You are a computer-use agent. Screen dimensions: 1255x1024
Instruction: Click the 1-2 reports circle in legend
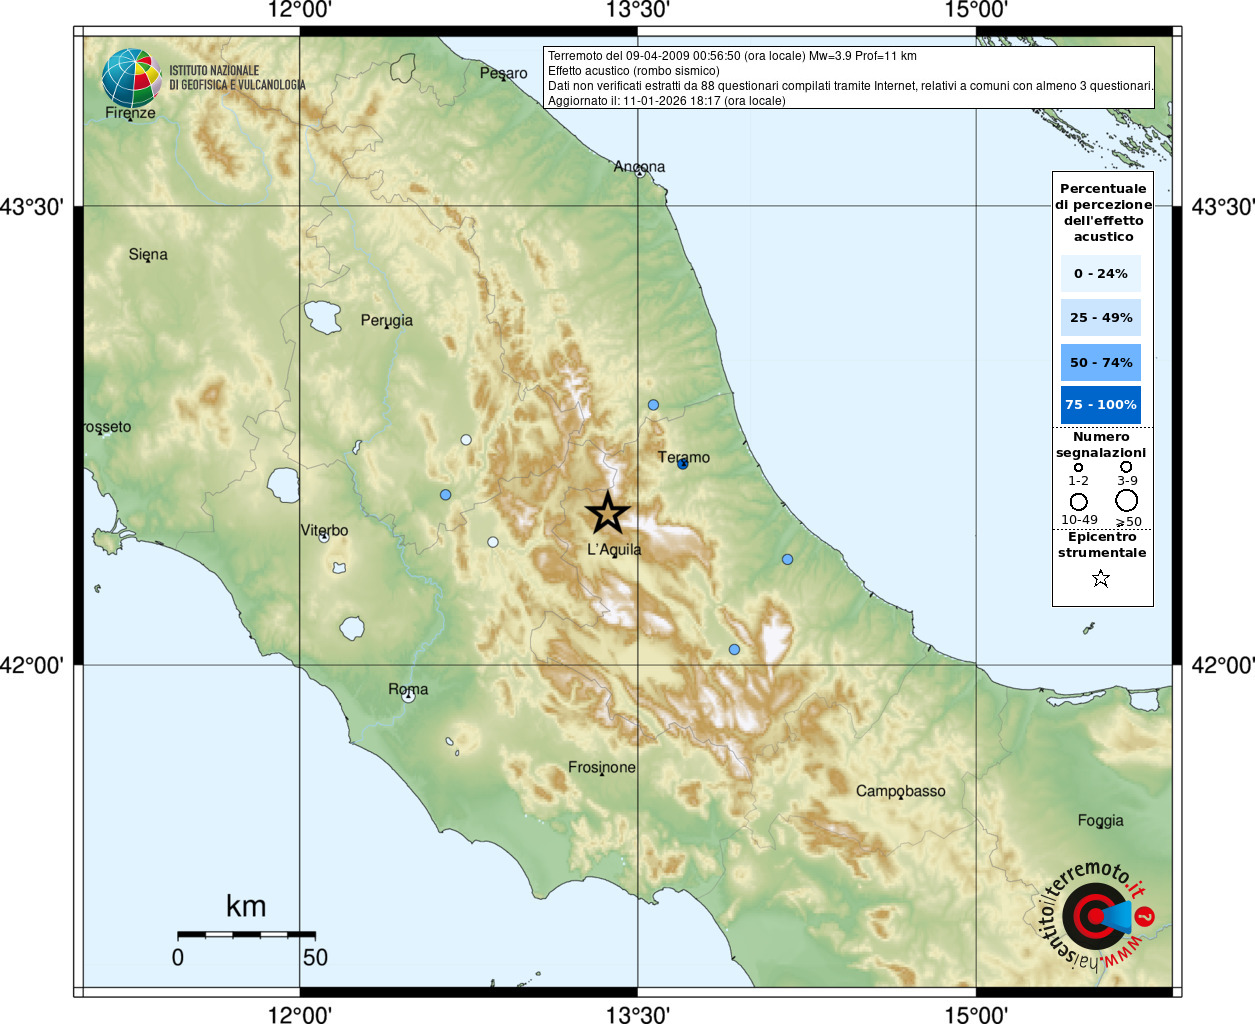click(x=1078, y=467)
